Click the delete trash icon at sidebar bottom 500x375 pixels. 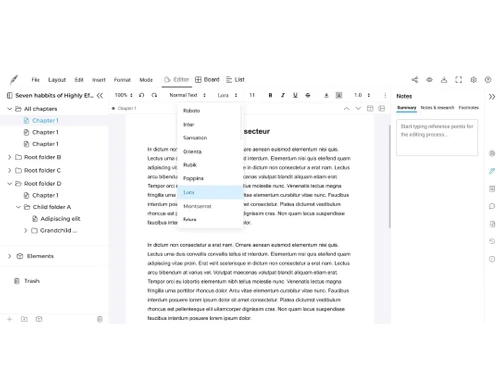coord(99,319)
